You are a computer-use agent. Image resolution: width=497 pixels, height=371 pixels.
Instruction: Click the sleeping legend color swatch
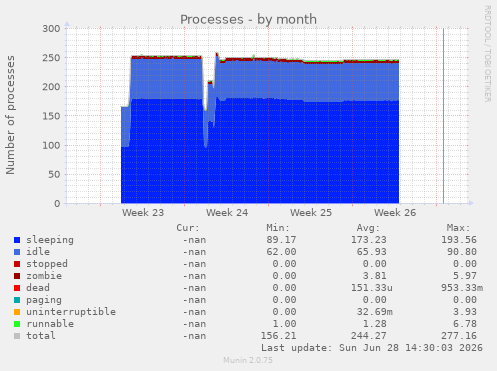[x=17, y=240]
